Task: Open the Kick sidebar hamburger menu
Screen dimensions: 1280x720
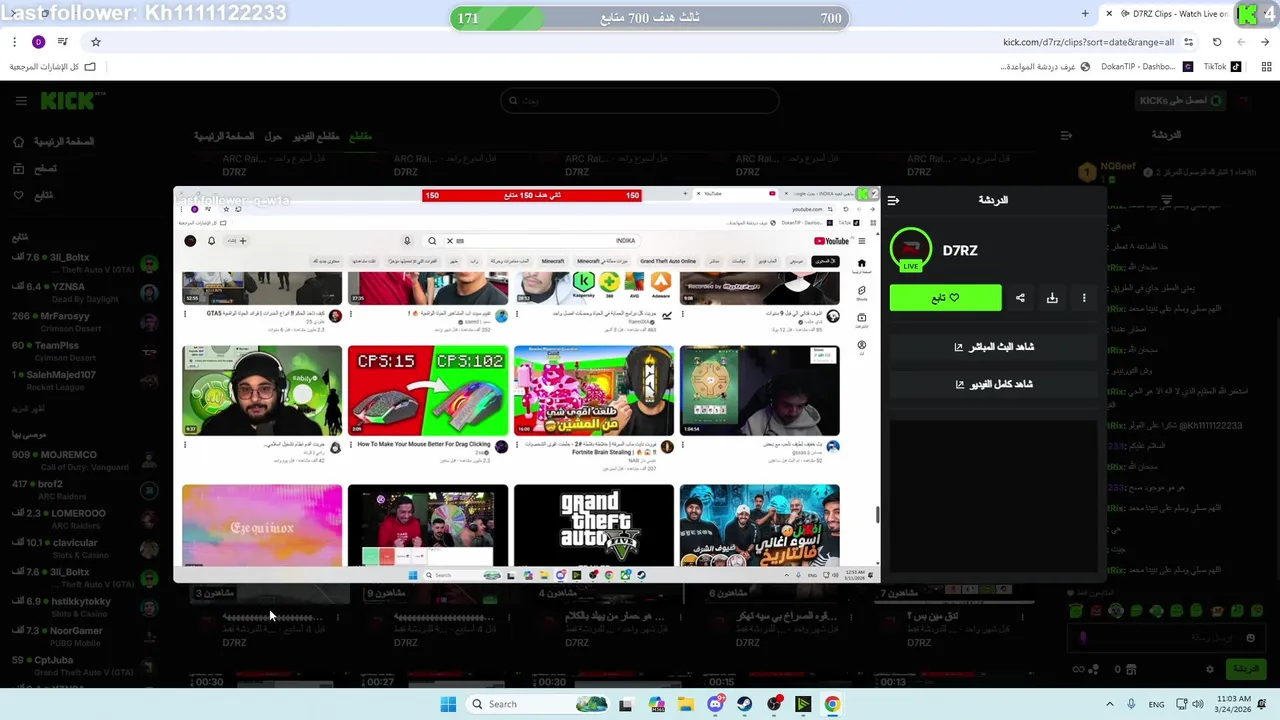Action: [20, 101]
